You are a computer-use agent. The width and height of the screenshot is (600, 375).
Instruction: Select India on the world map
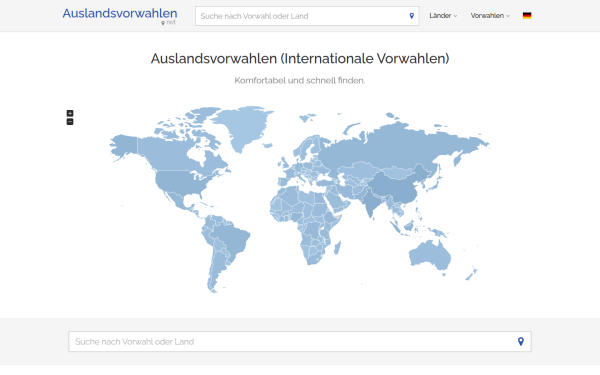click(x=372, y=202)
